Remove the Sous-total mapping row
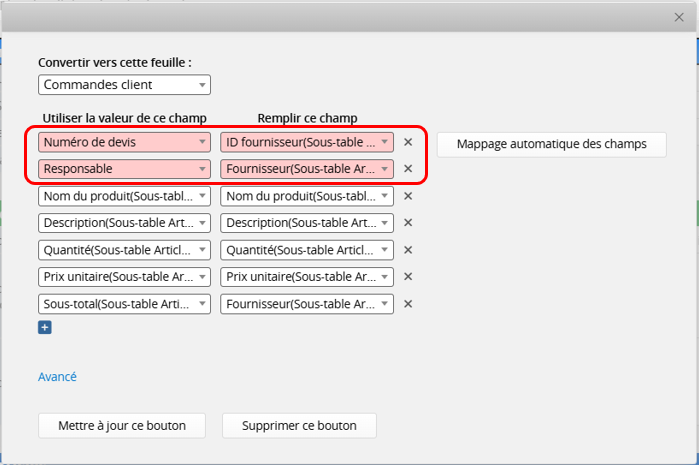 coord(408,304)
